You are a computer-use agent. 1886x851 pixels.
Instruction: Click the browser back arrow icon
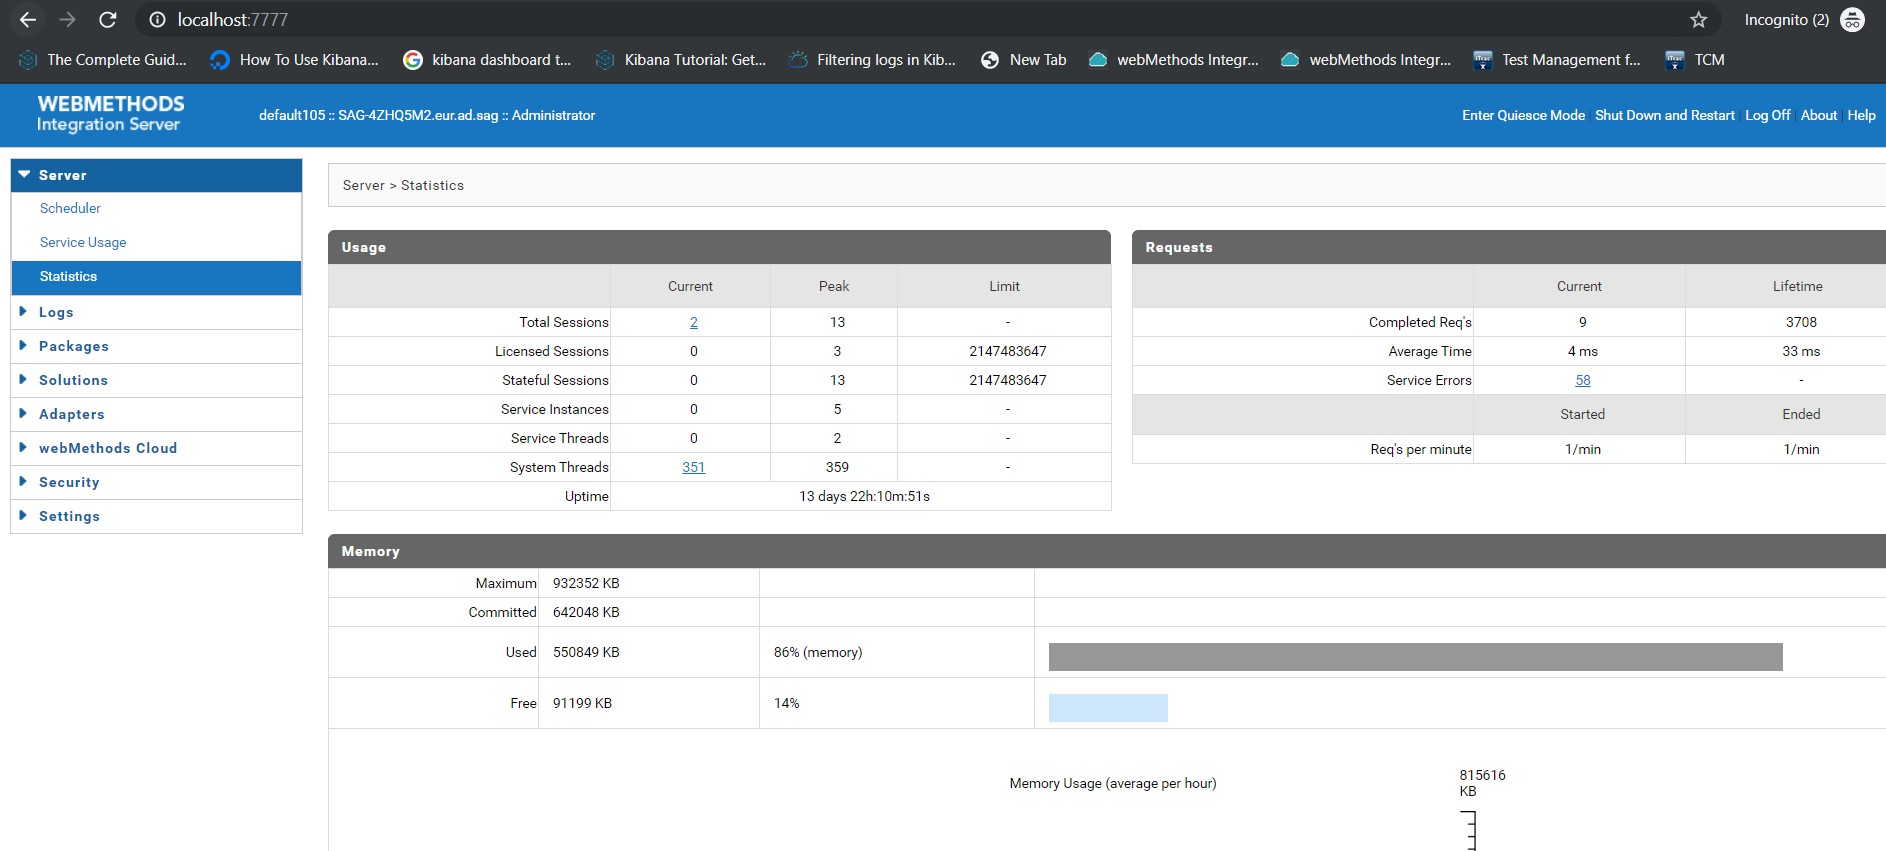pyautogui.click(x=28, y=20)
